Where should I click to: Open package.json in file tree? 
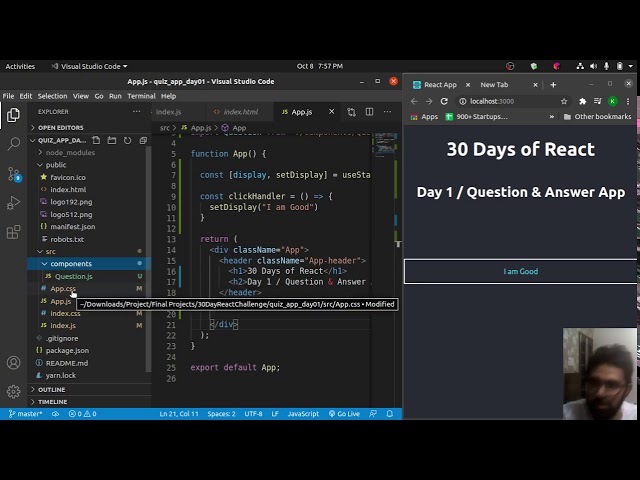tap(67, 351)
